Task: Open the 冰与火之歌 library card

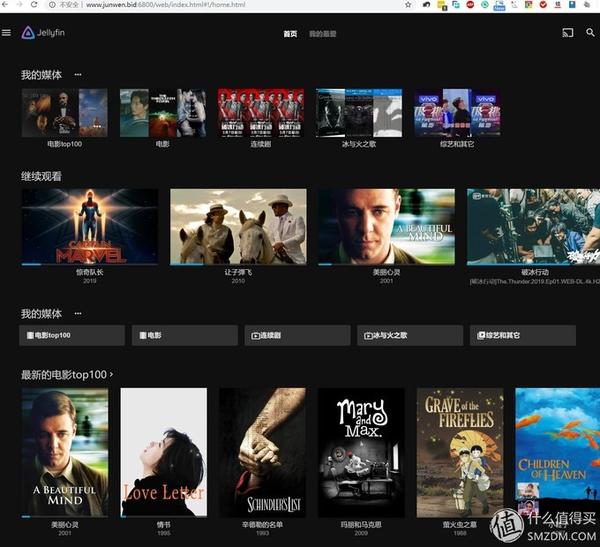Action: click(359, 113)
